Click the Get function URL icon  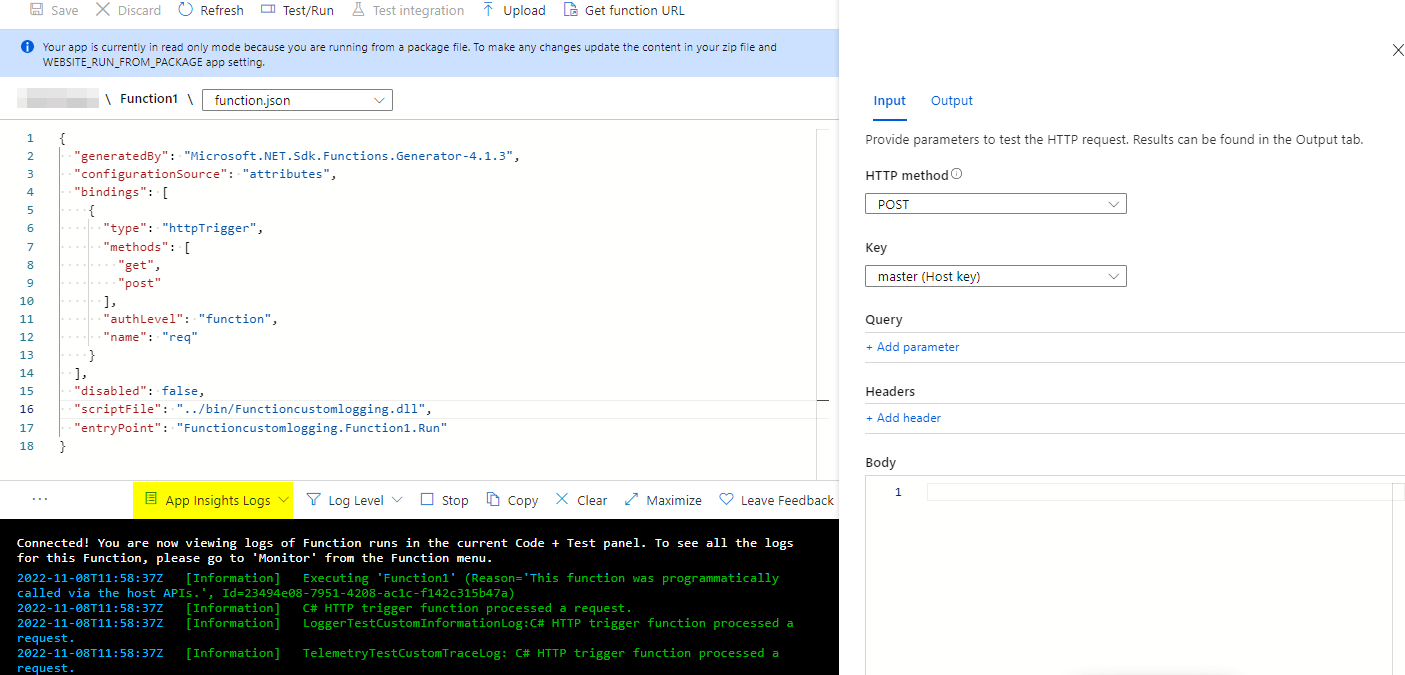(570, 10)
